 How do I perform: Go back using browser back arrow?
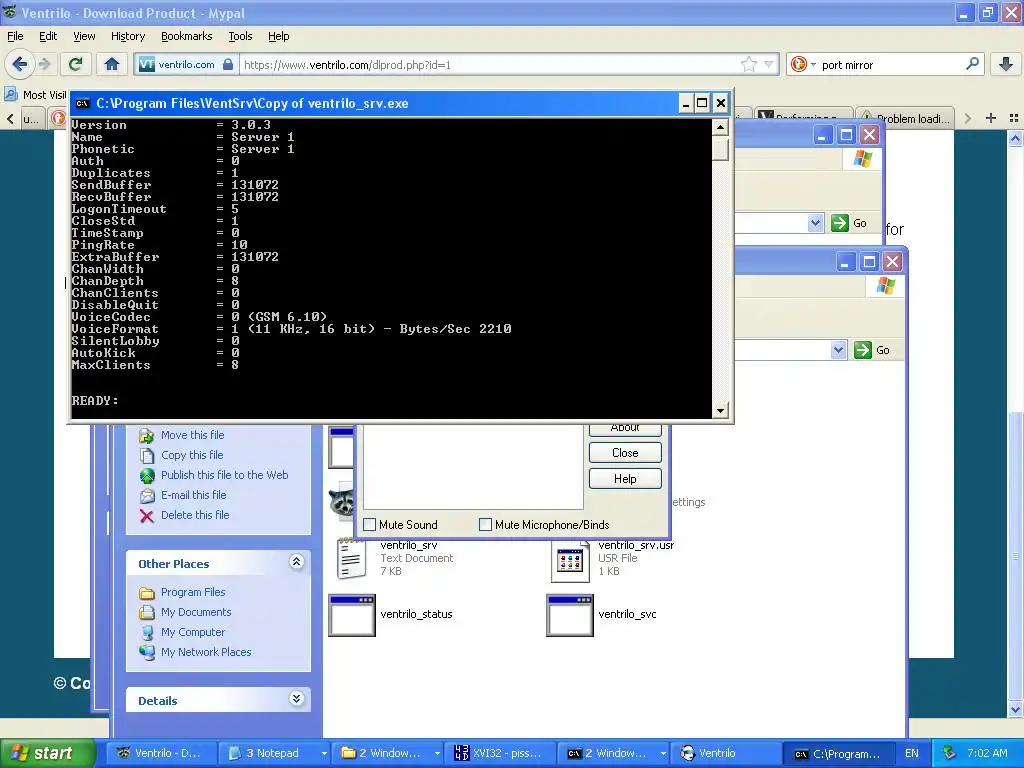pos(20,64)
